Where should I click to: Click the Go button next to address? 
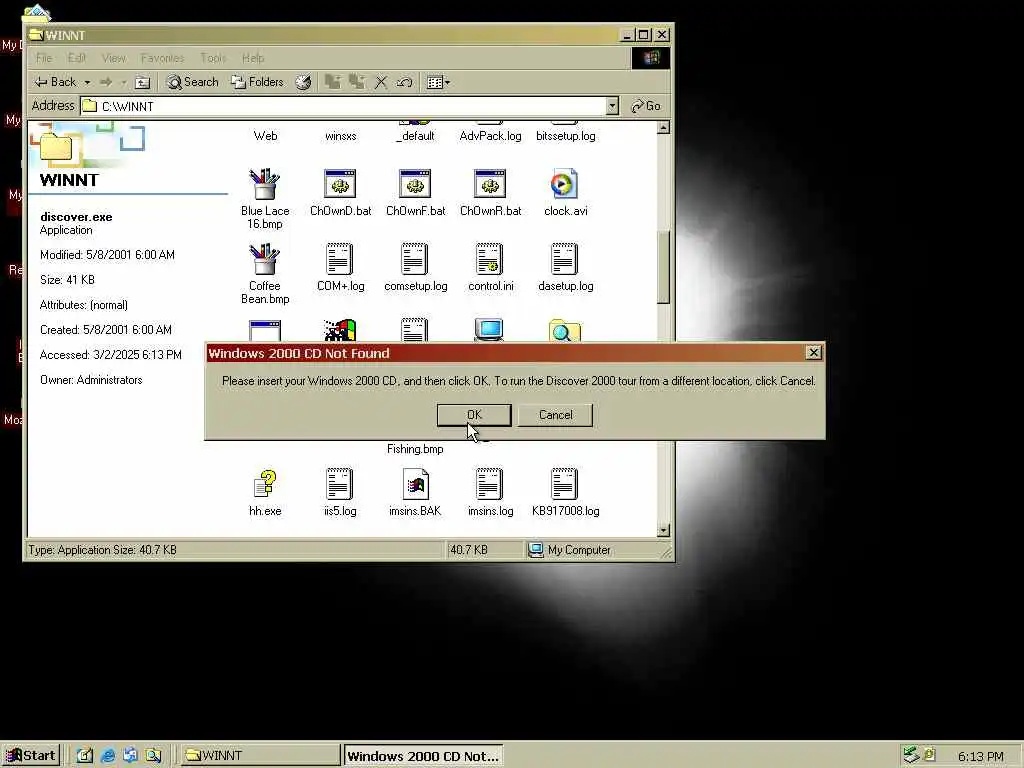646,106
